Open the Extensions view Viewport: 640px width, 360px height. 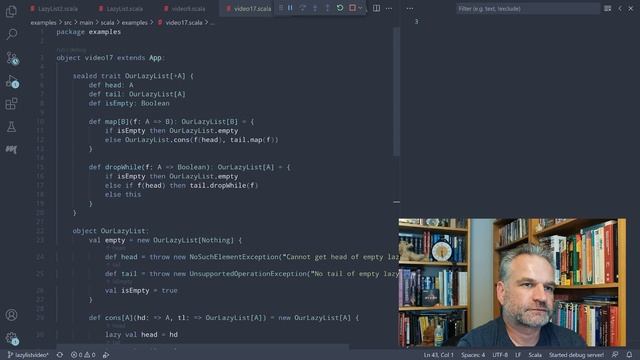click(11, 104)
